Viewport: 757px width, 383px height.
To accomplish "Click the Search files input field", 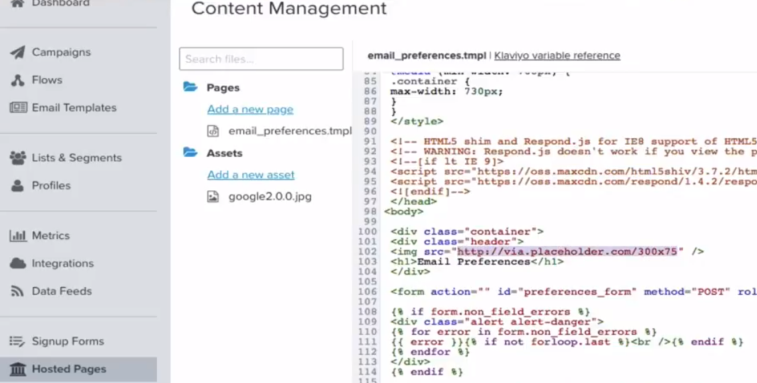I will click(x=261, y=59).
